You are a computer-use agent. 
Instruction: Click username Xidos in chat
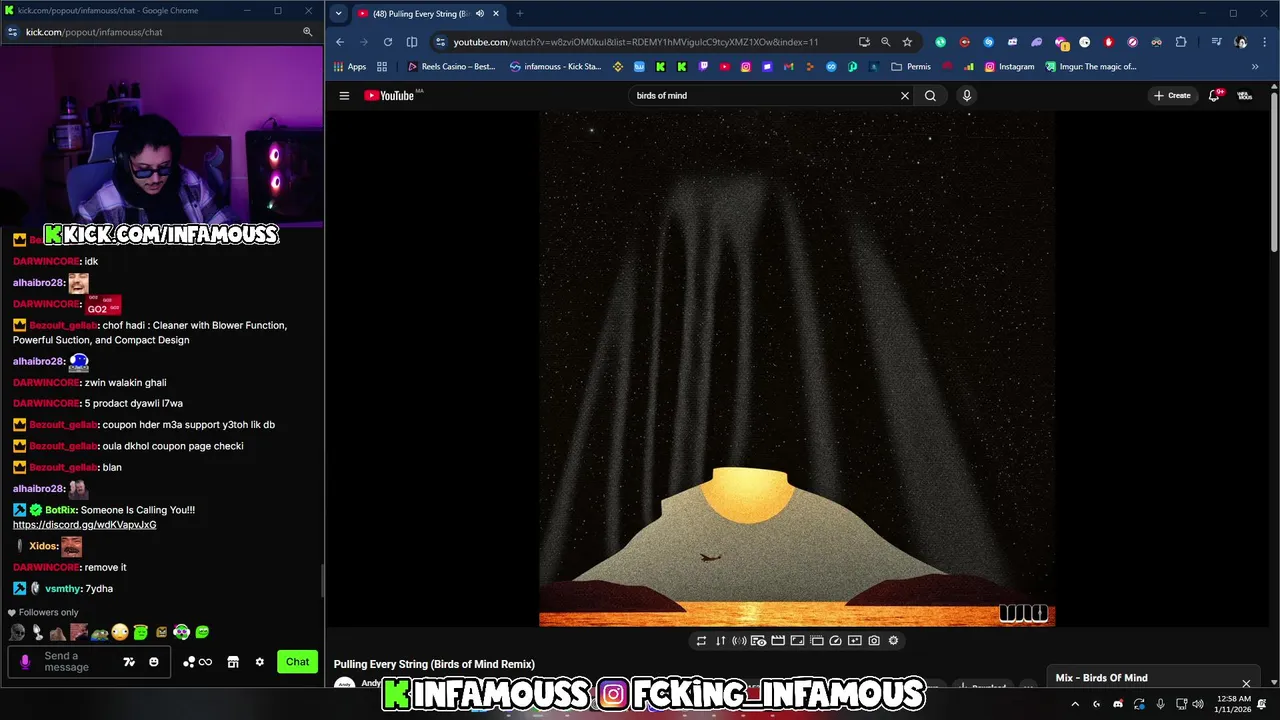click(x=42, y=547)
